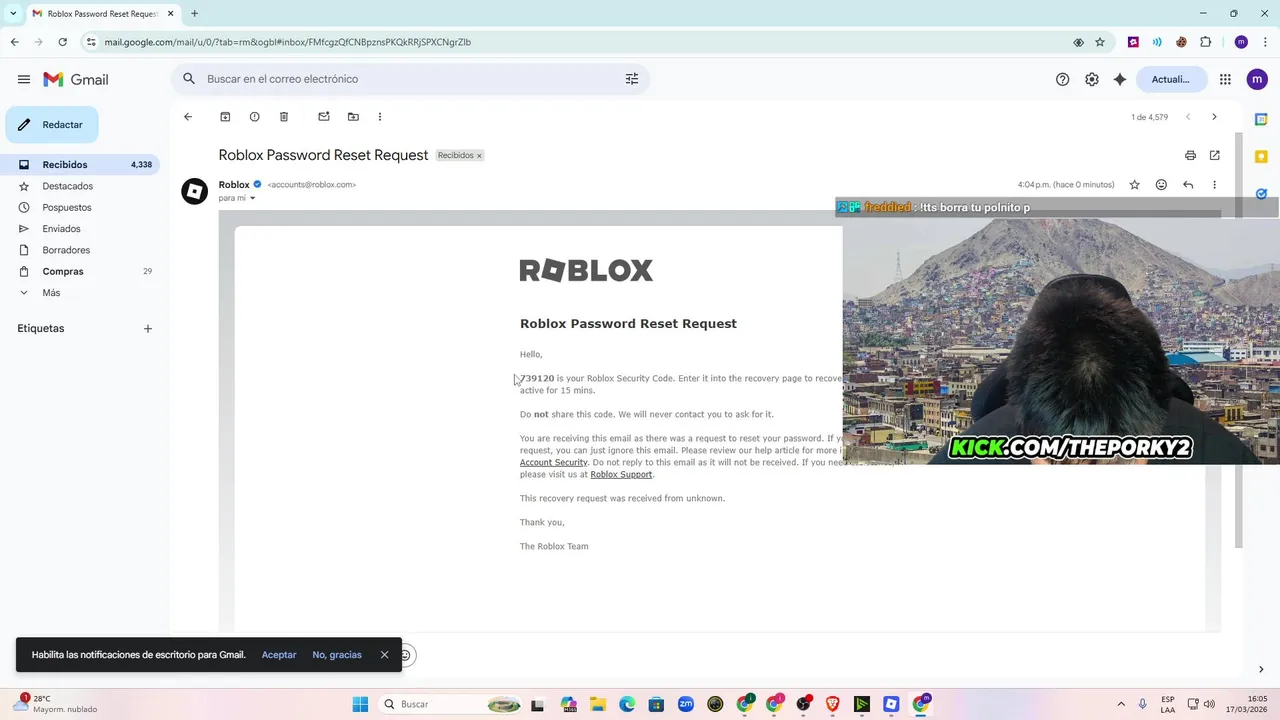This screenshot has height=720, width=1280.
Task: Open Google Keep side panel
Action: pyautogui.click(x=1261, y=156)
